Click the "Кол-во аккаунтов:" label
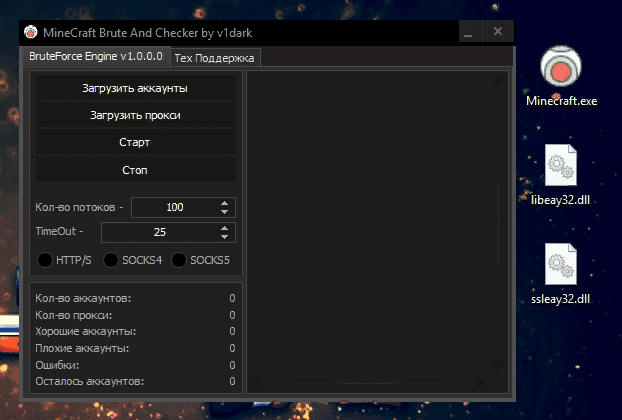Screen dimensions: 622x420 click(83, 298)
